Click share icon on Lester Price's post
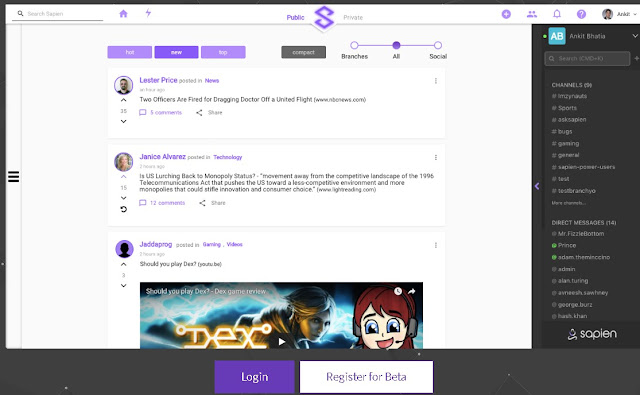Screen dimensions: 640x395 point(199,113)
